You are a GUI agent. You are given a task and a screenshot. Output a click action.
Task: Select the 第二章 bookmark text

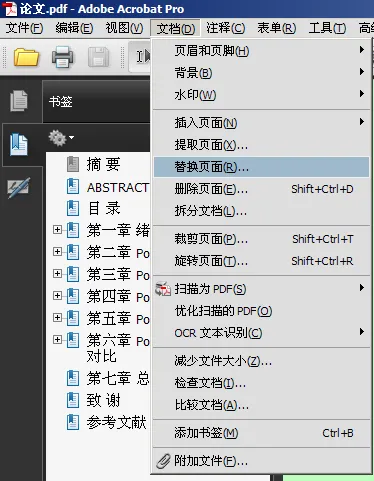(118, 252)
